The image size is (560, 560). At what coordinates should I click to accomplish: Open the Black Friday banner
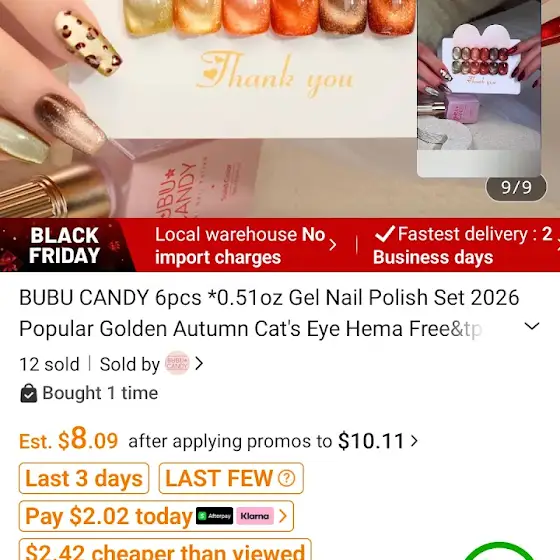pos(66,245)
